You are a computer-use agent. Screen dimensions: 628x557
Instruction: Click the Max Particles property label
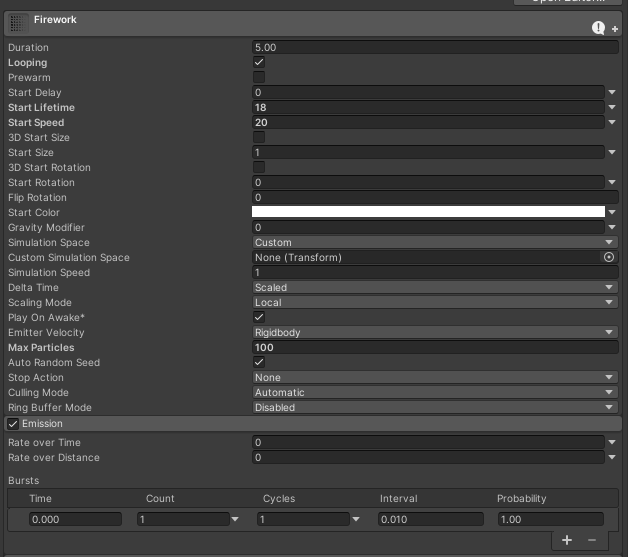pyautogui.click(x=41, y=347)
